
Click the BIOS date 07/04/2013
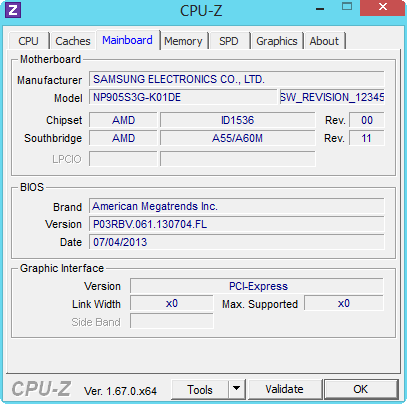(237, 242)
